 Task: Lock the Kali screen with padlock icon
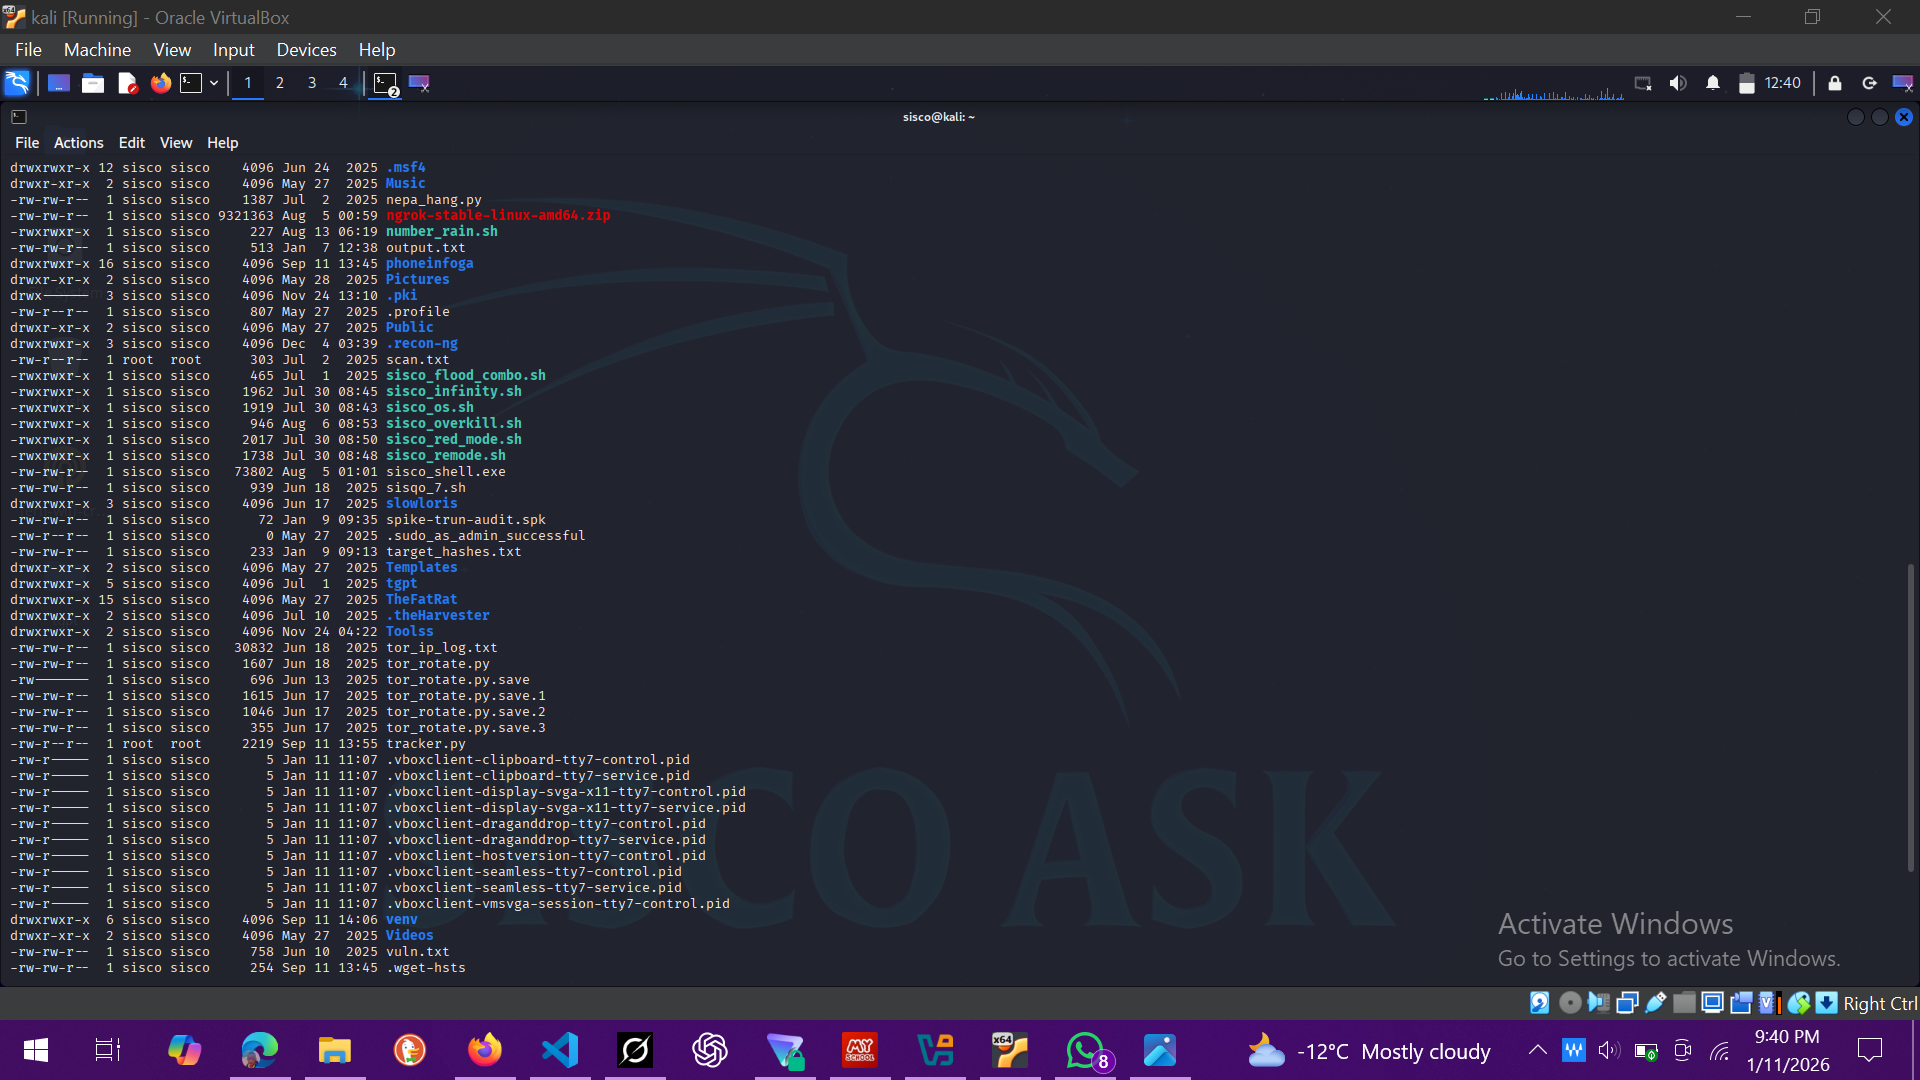coord(1835,83)
